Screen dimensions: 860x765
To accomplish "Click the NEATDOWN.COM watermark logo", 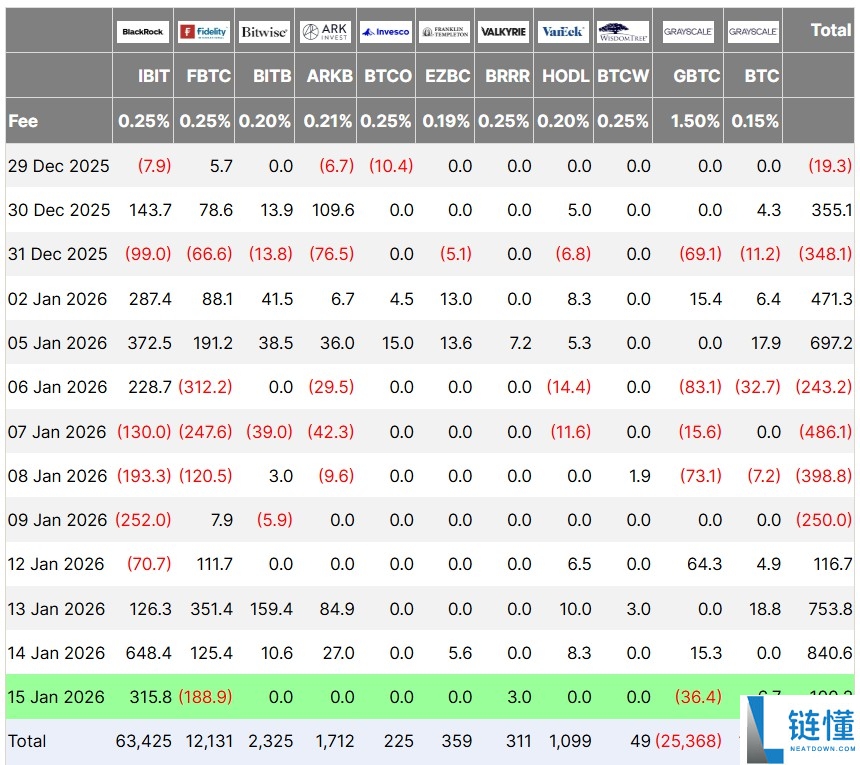I will [800, 730].
